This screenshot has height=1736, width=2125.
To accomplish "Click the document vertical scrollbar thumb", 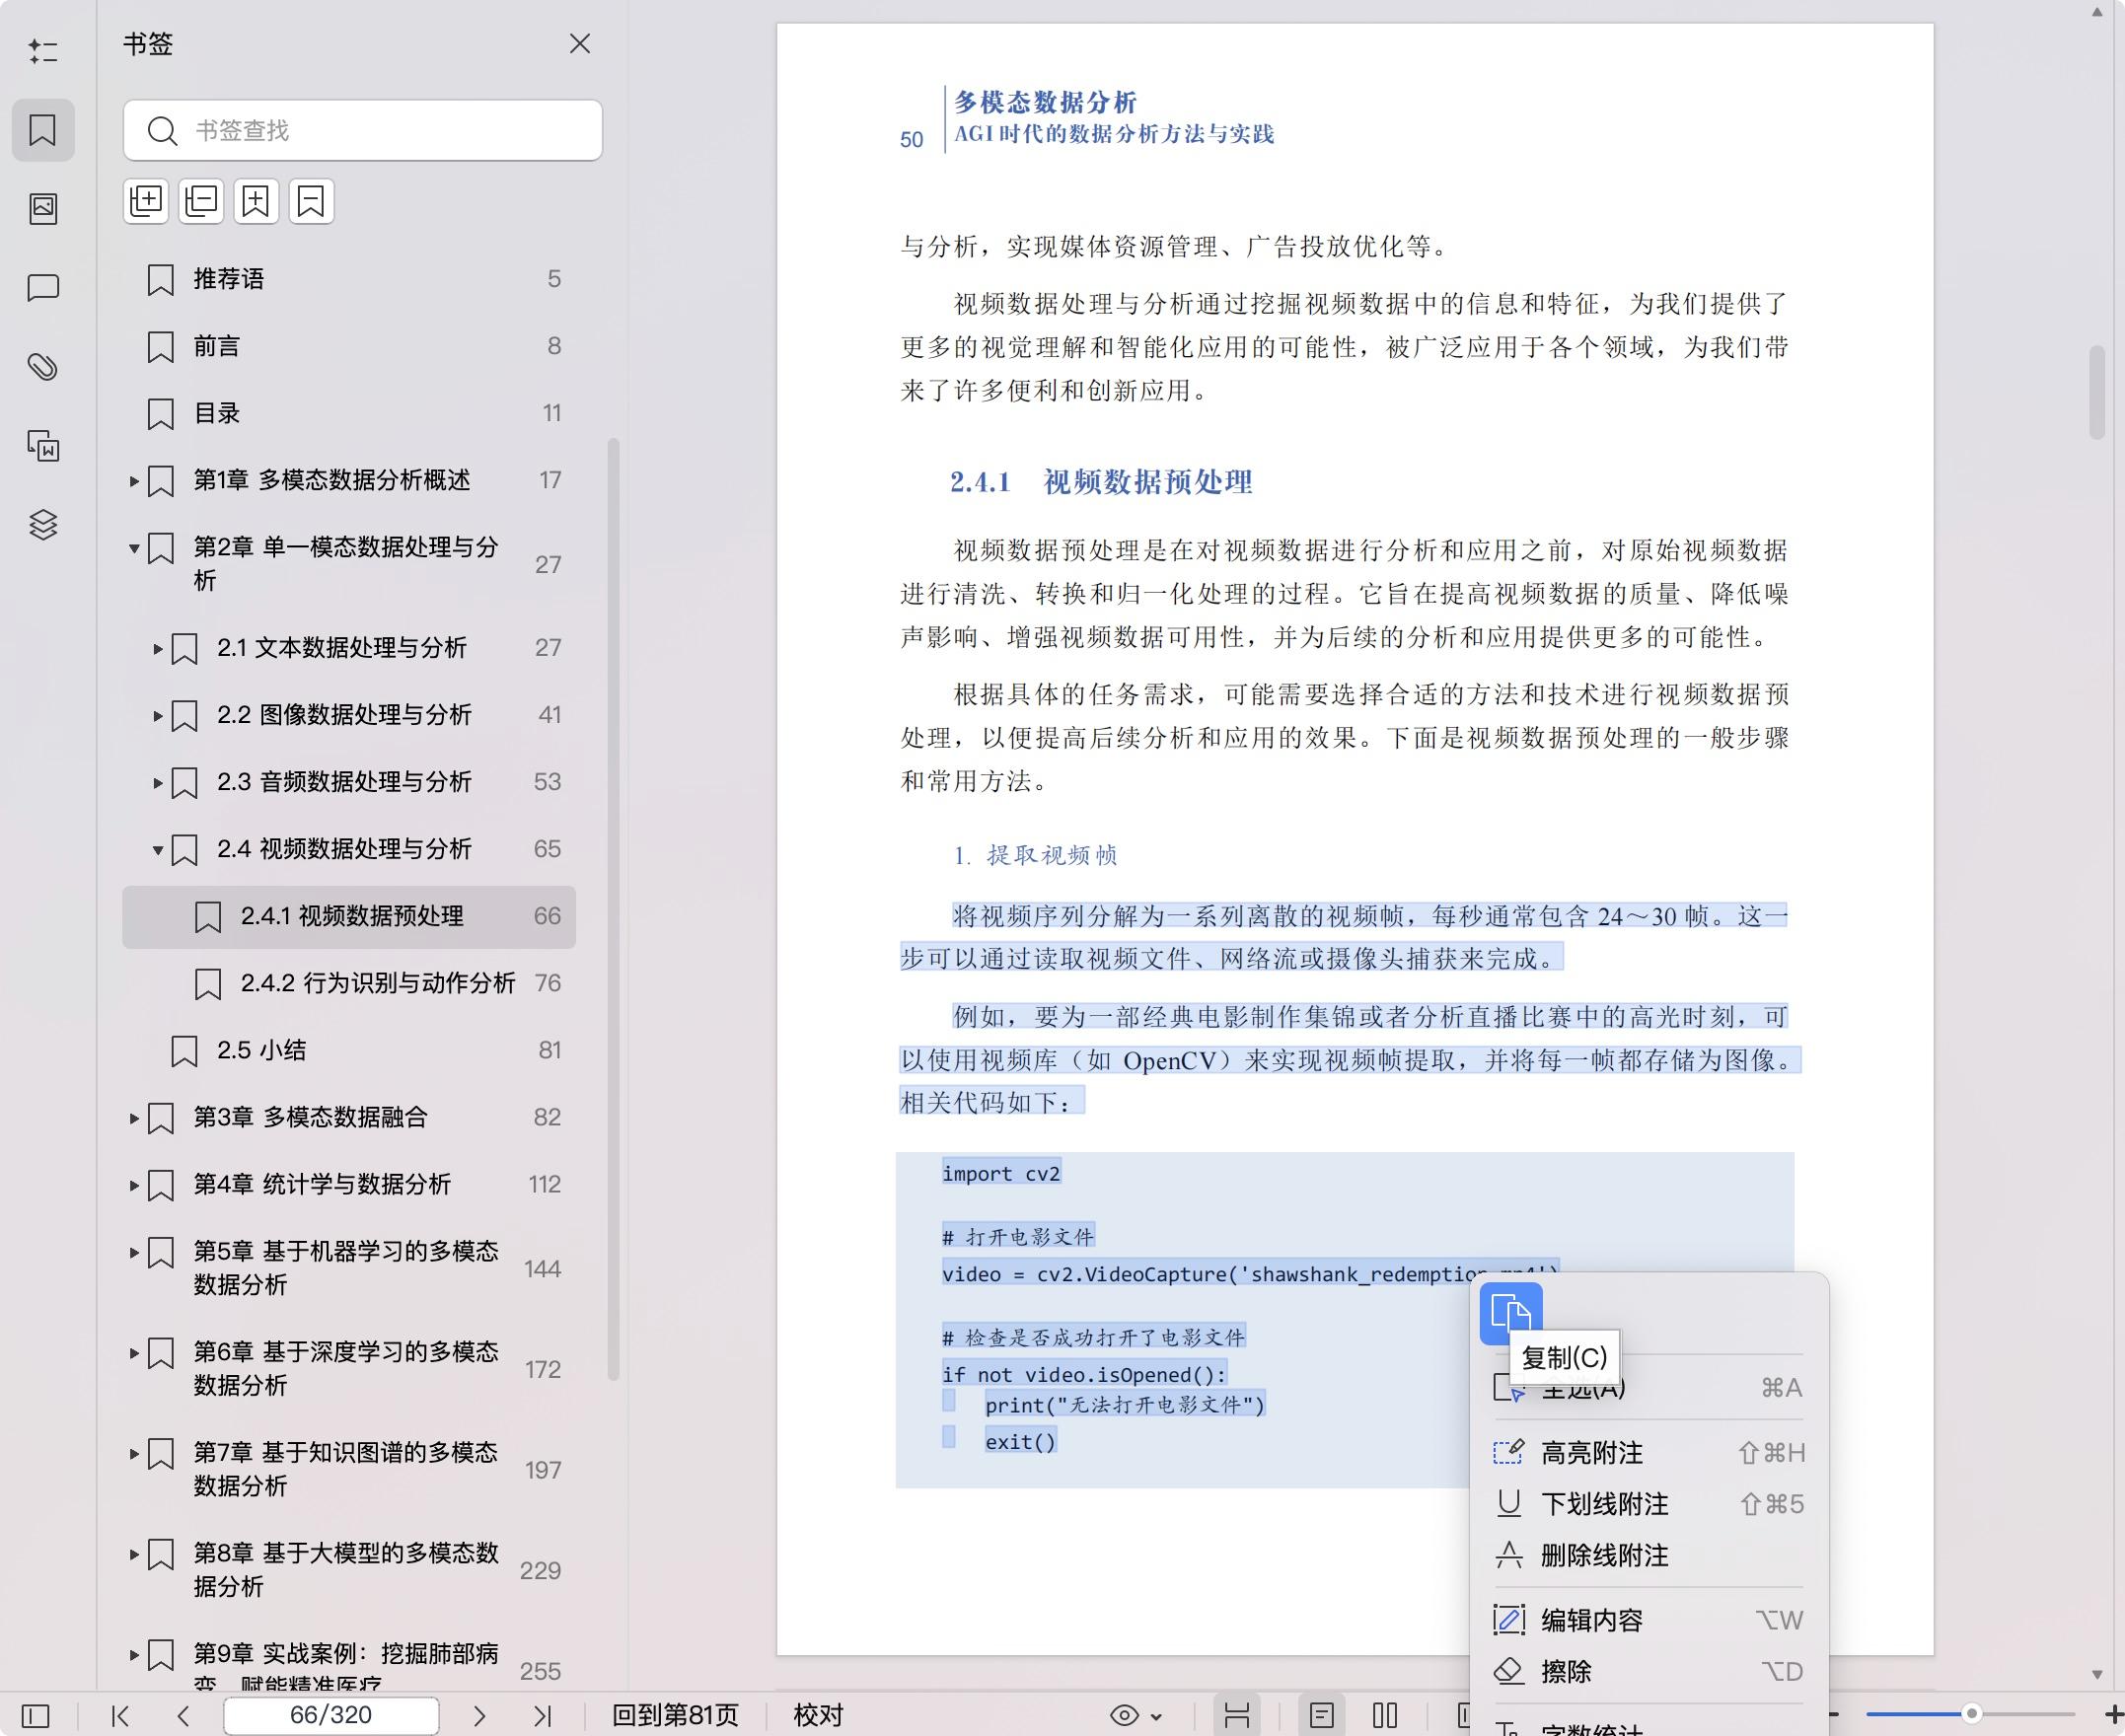I will click(x=2097, y=392).
